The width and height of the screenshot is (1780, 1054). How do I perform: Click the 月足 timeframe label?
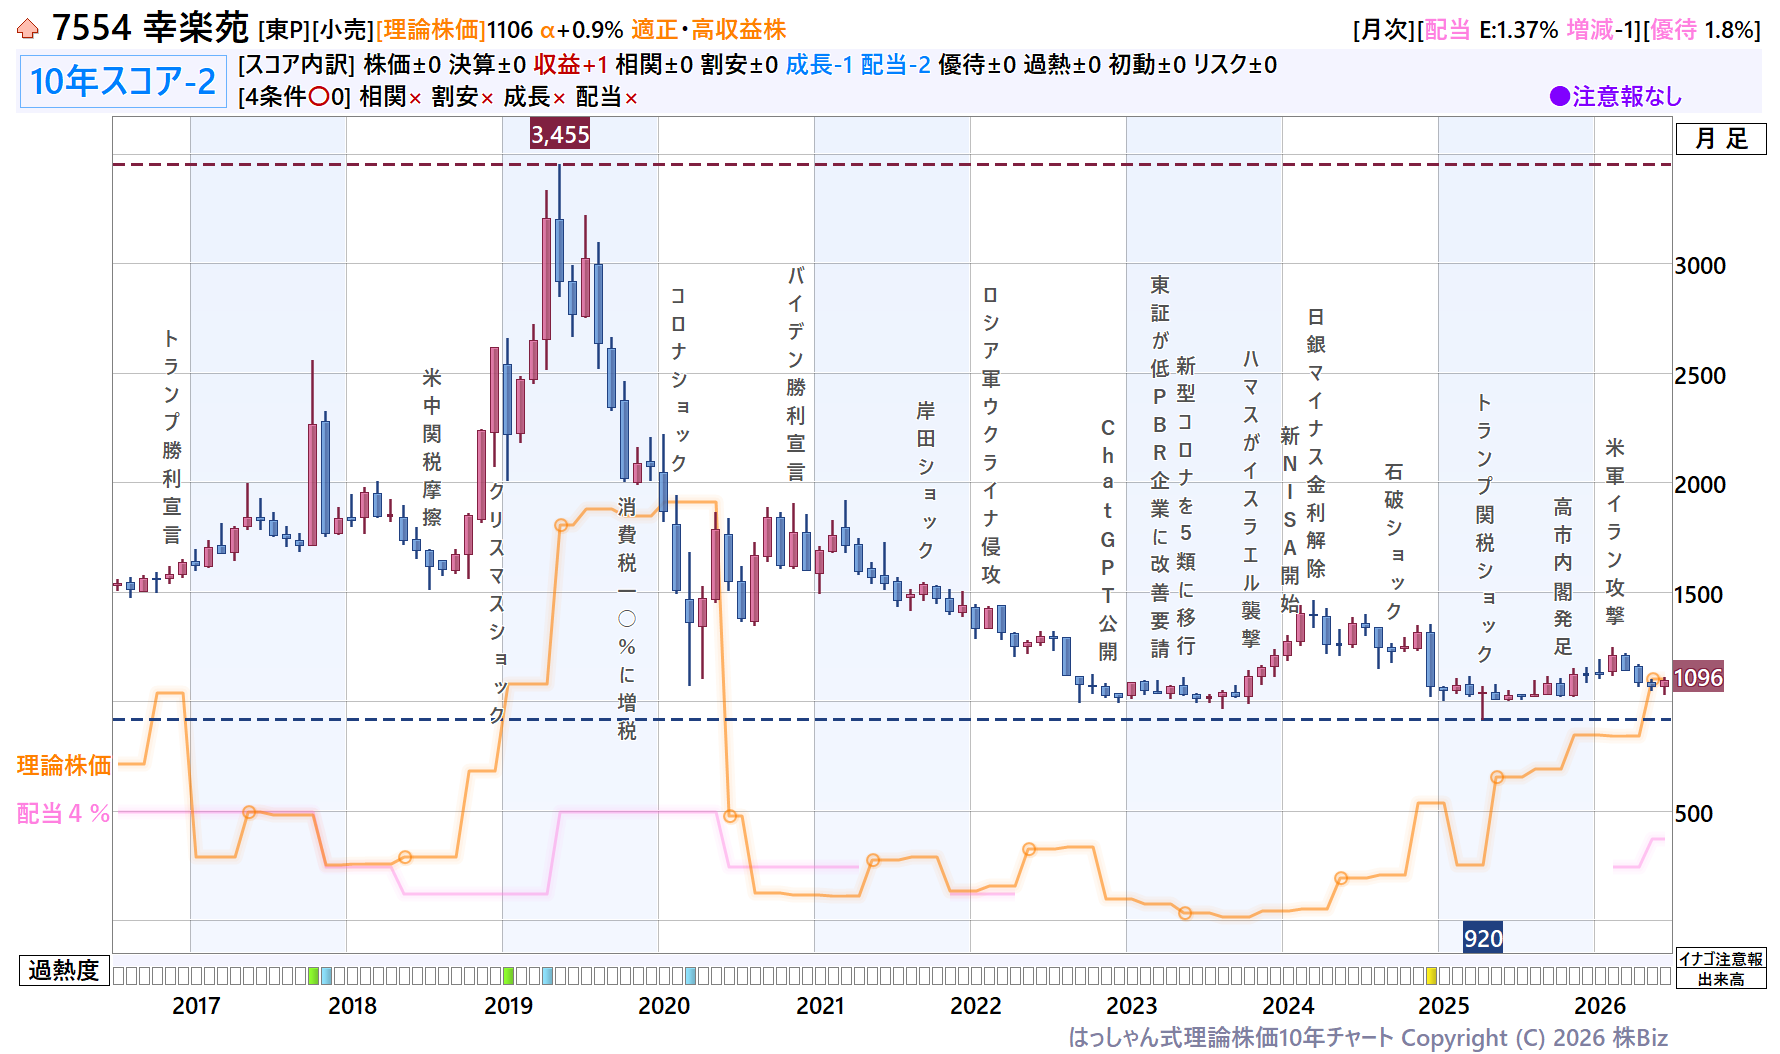click(1721, 139)
